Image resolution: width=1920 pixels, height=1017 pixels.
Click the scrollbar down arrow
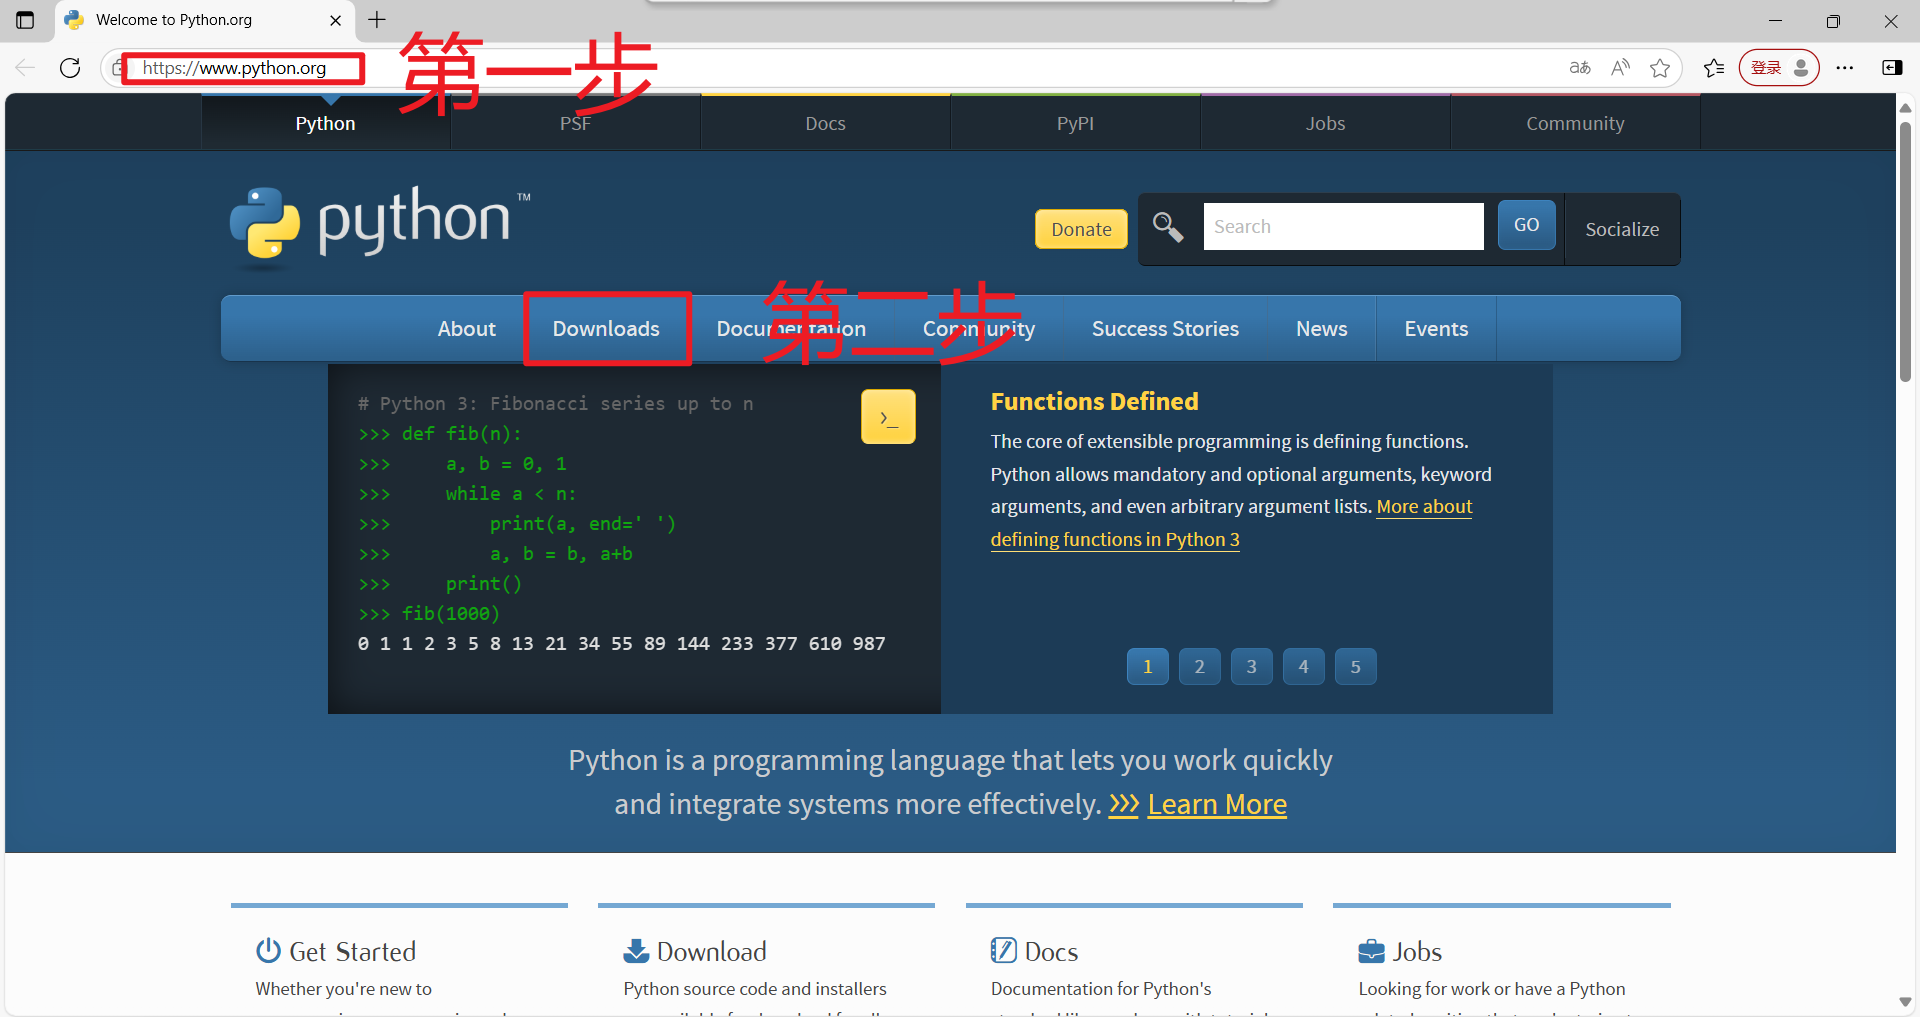(1905, 1001)
